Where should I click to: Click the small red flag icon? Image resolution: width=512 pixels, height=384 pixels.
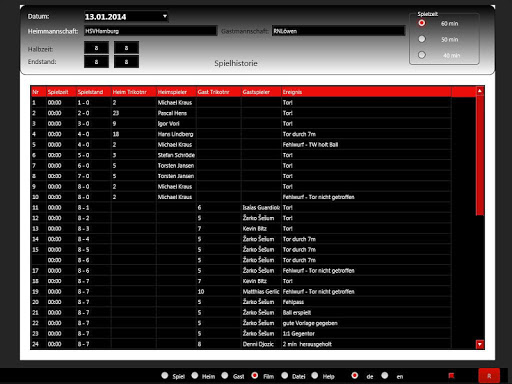(x=451, y=376)
